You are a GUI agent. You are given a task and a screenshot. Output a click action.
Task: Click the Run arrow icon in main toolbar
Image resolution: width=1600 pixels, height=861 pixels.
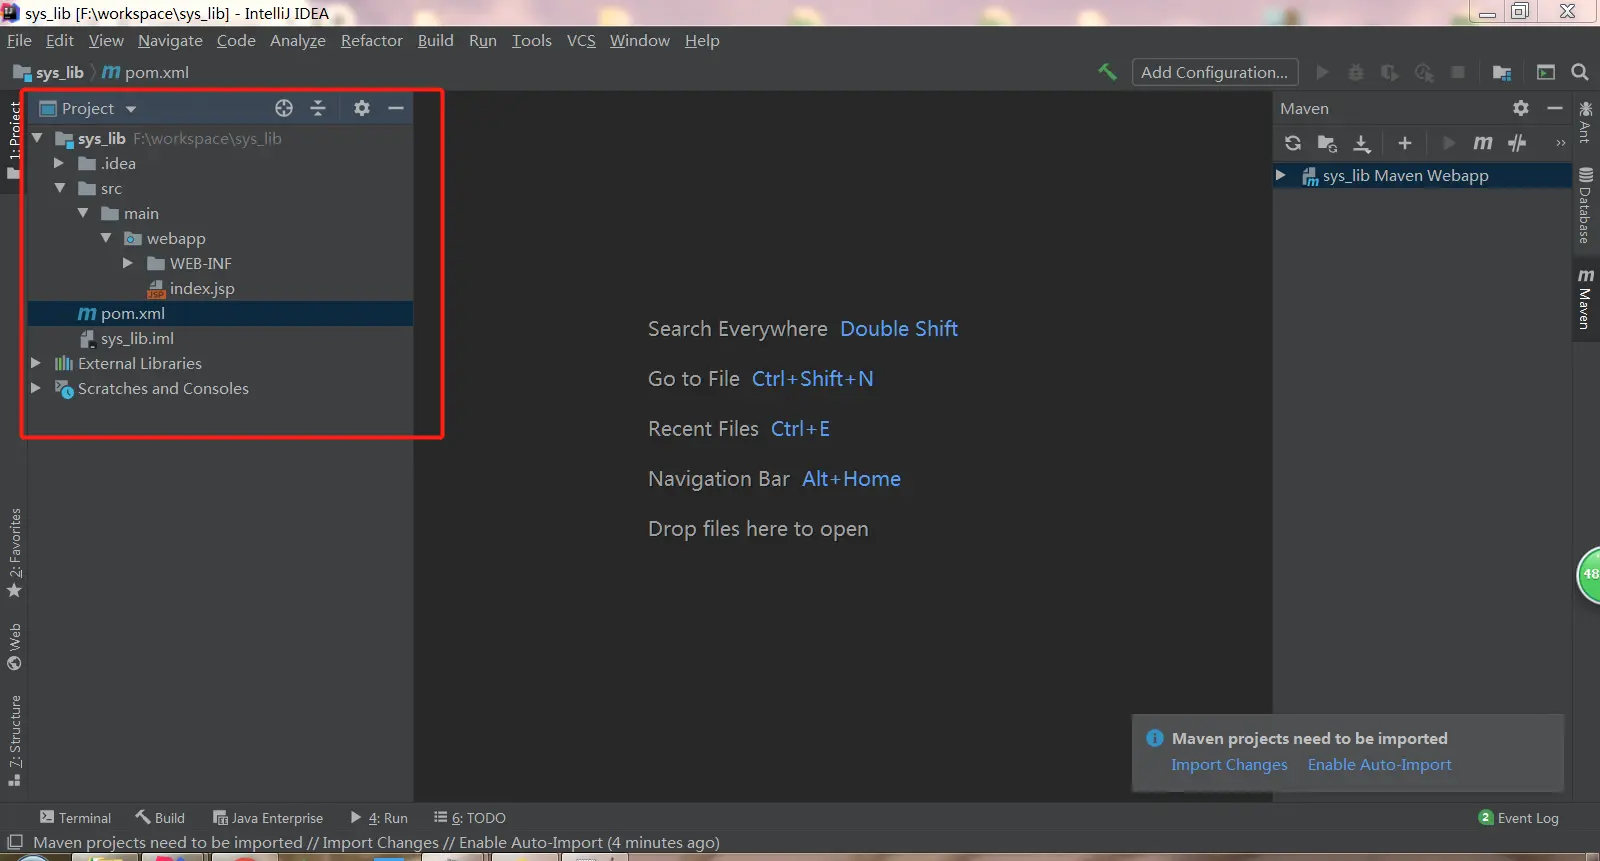point(1322,72)
